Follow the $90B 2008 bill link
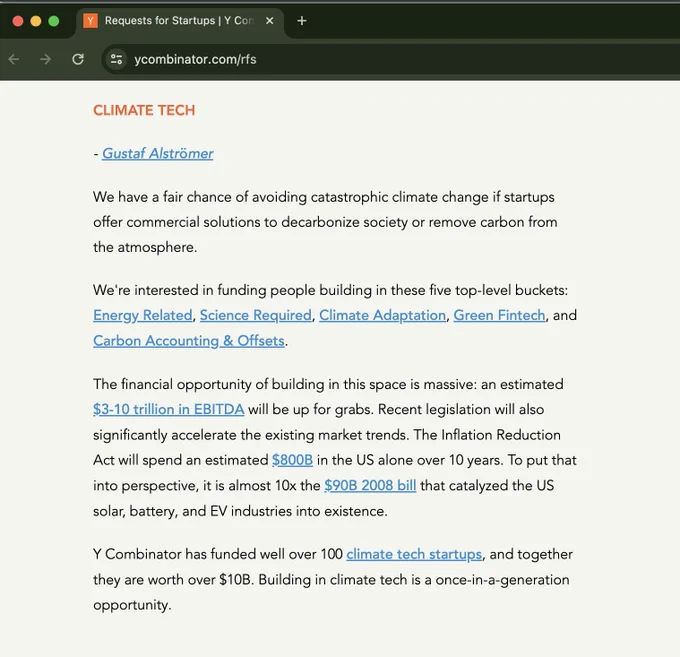 pyautogui.click(x=370, y=485)
